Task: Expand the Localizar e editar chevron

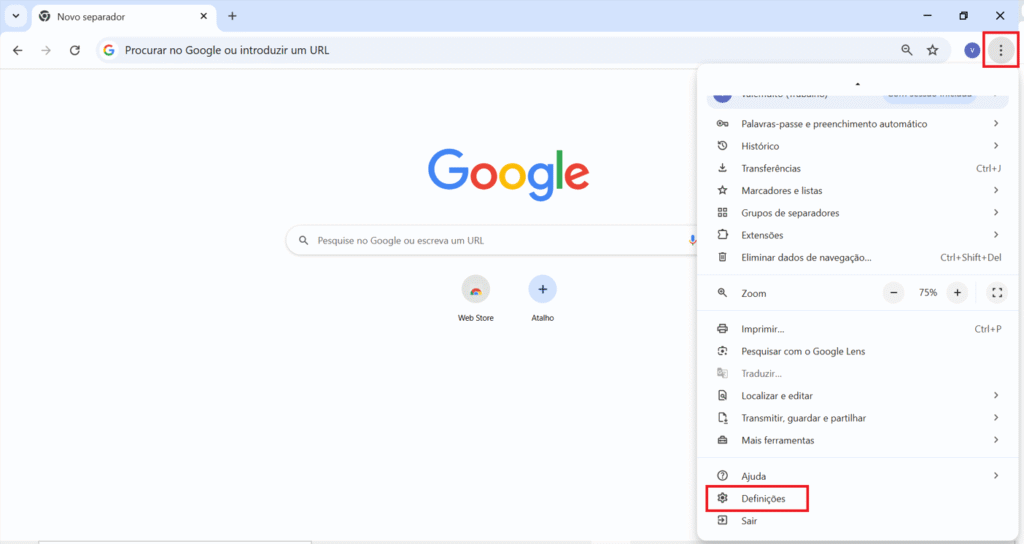Action: coord(996,395)
